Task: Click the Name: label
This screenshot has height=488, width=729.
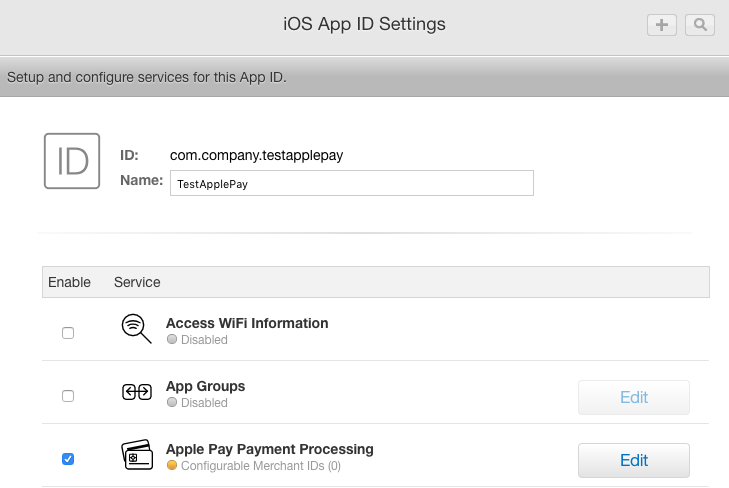Action: [141, 180]
